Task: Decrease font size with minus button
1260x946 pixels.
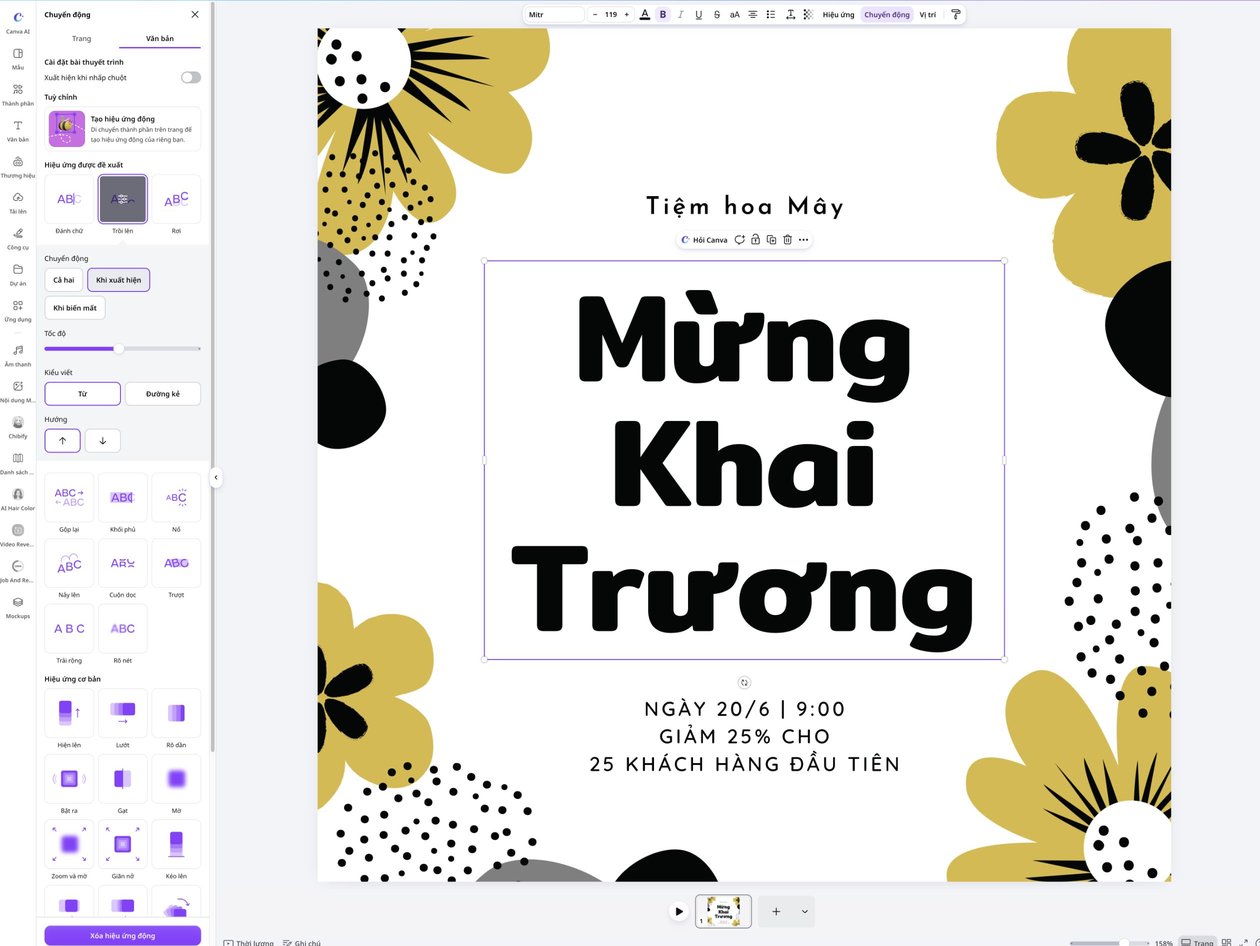Action: [595, 15]
